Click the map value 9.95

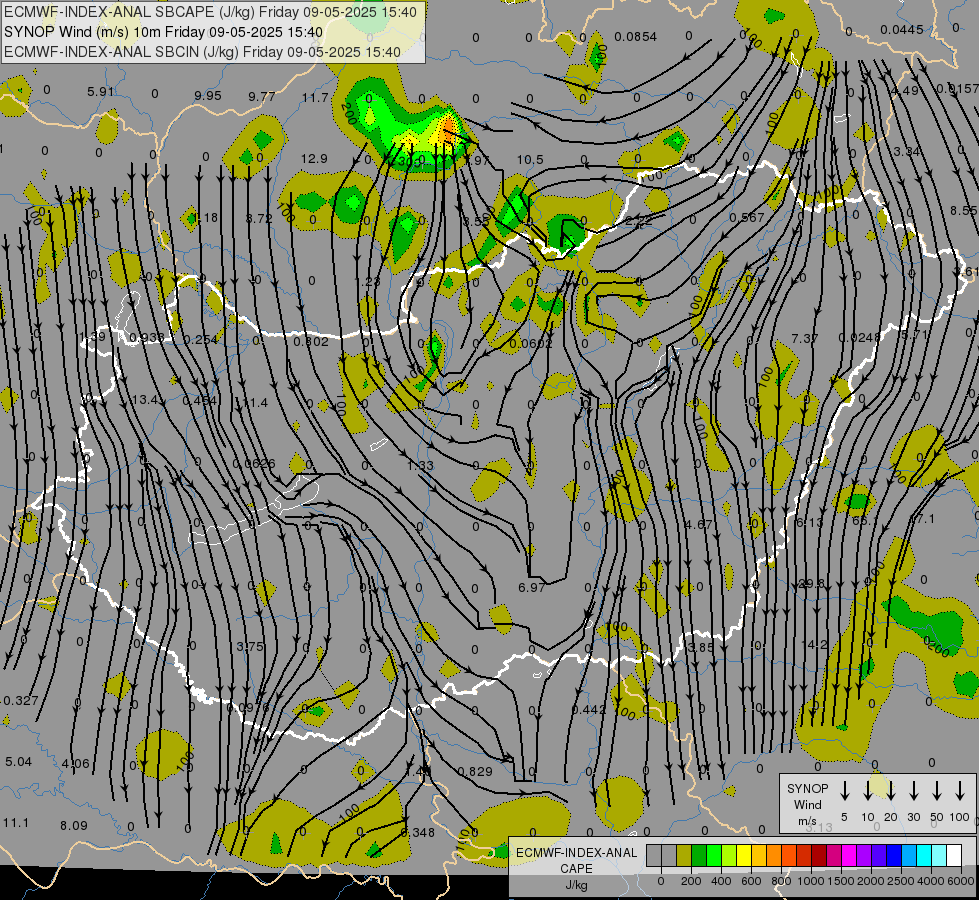(x=208, y=96)
